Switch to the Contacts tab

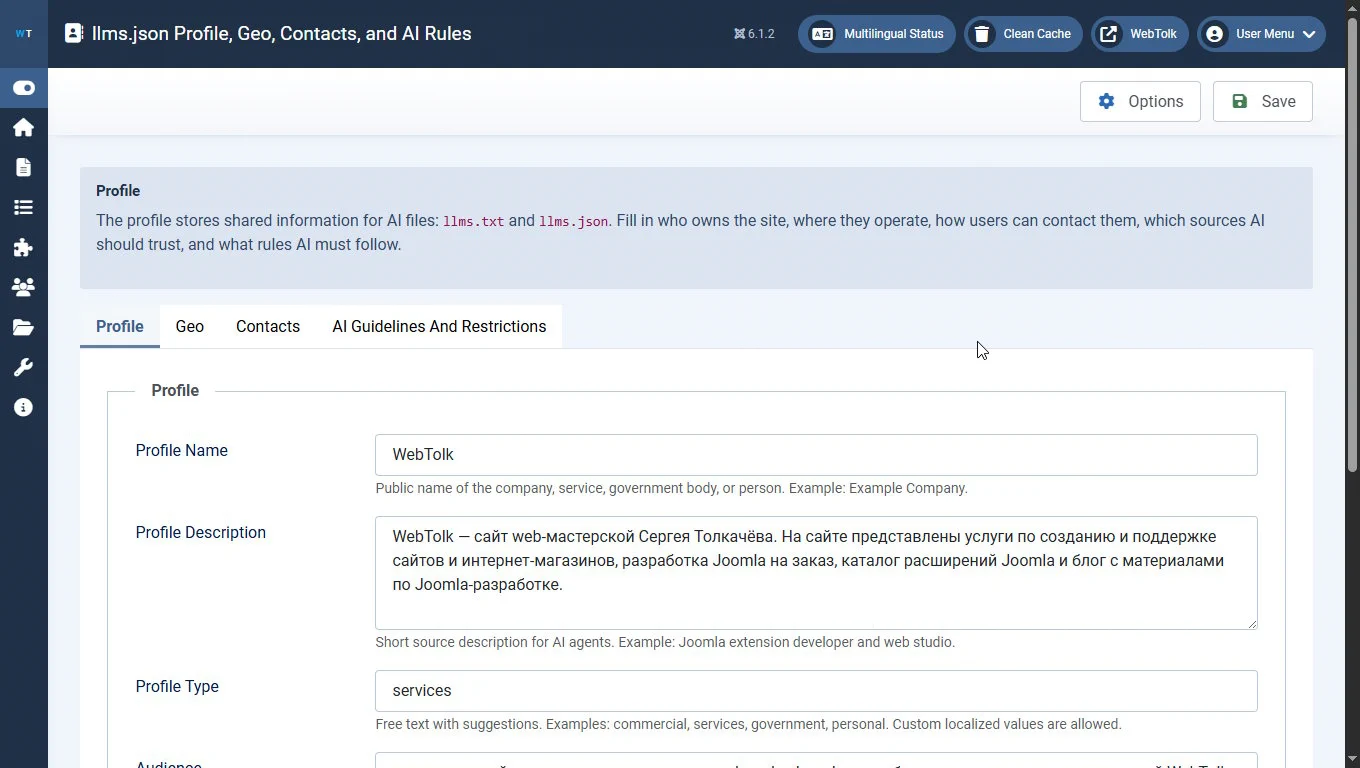268,327
